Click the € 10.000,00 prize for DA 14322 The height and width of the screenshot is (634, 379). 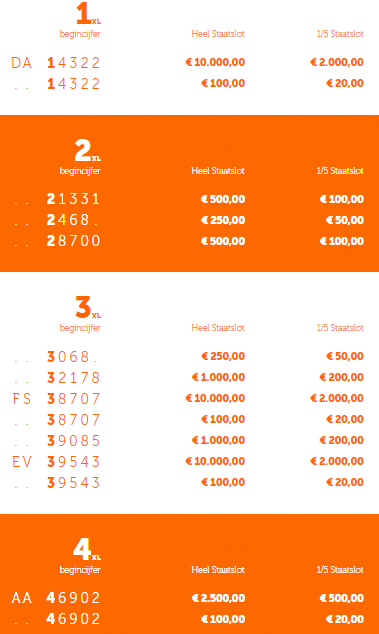click(215, 62)
